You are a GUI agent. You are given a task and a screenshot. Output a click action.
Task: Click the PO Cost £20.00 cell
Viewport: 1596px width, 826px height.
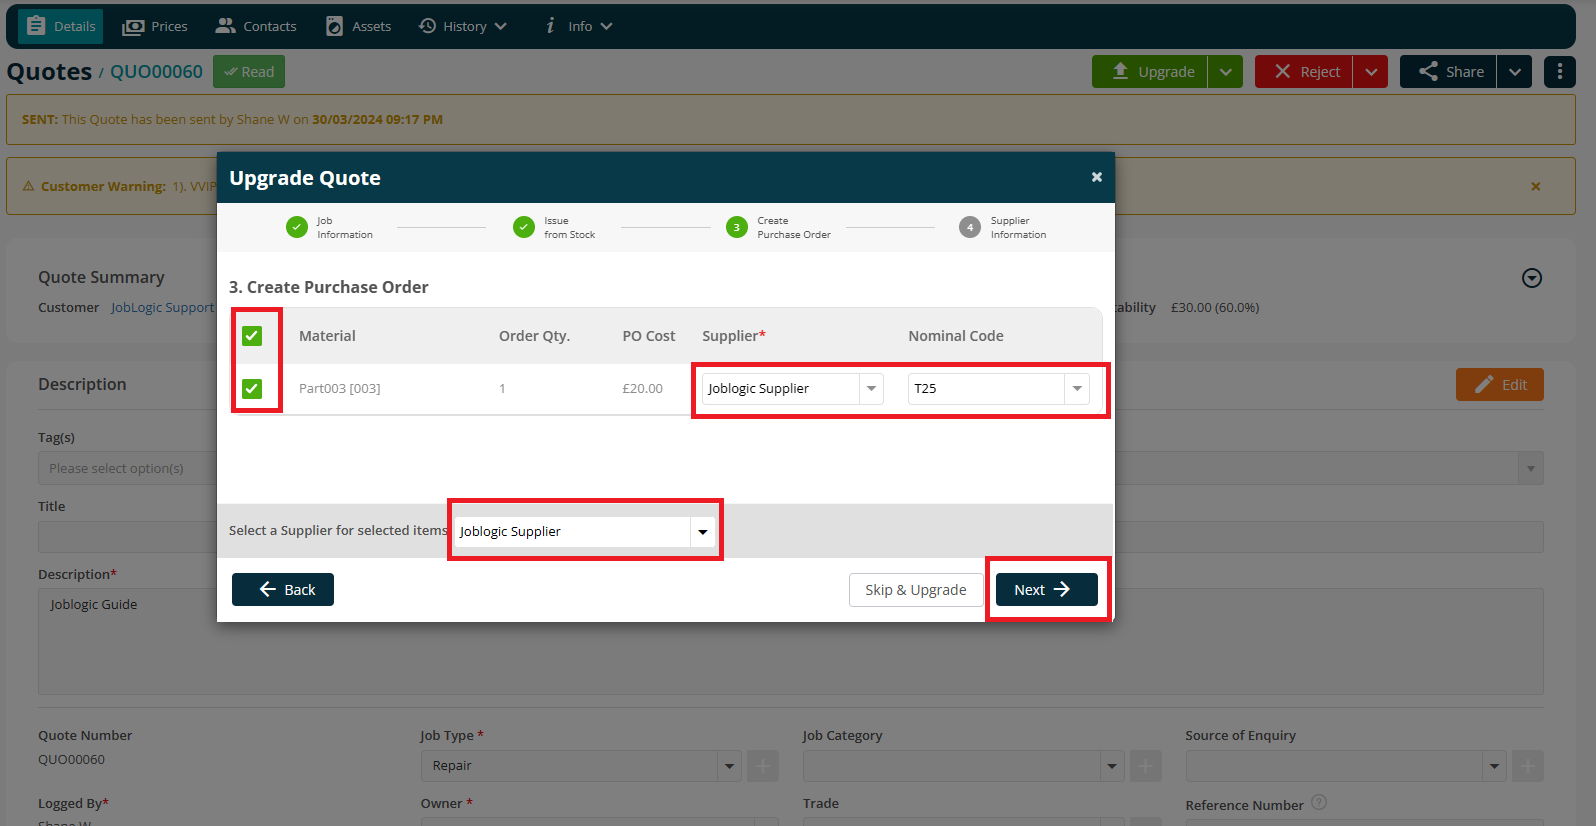642,388
